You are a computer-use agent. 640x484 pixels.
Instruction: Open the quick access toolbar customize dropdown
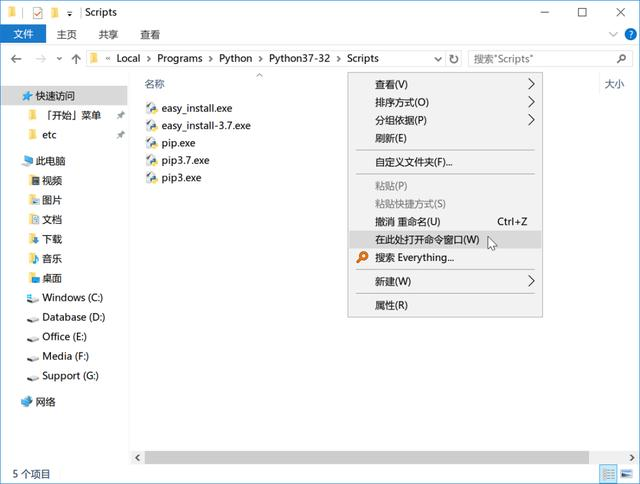pos(70,14)
